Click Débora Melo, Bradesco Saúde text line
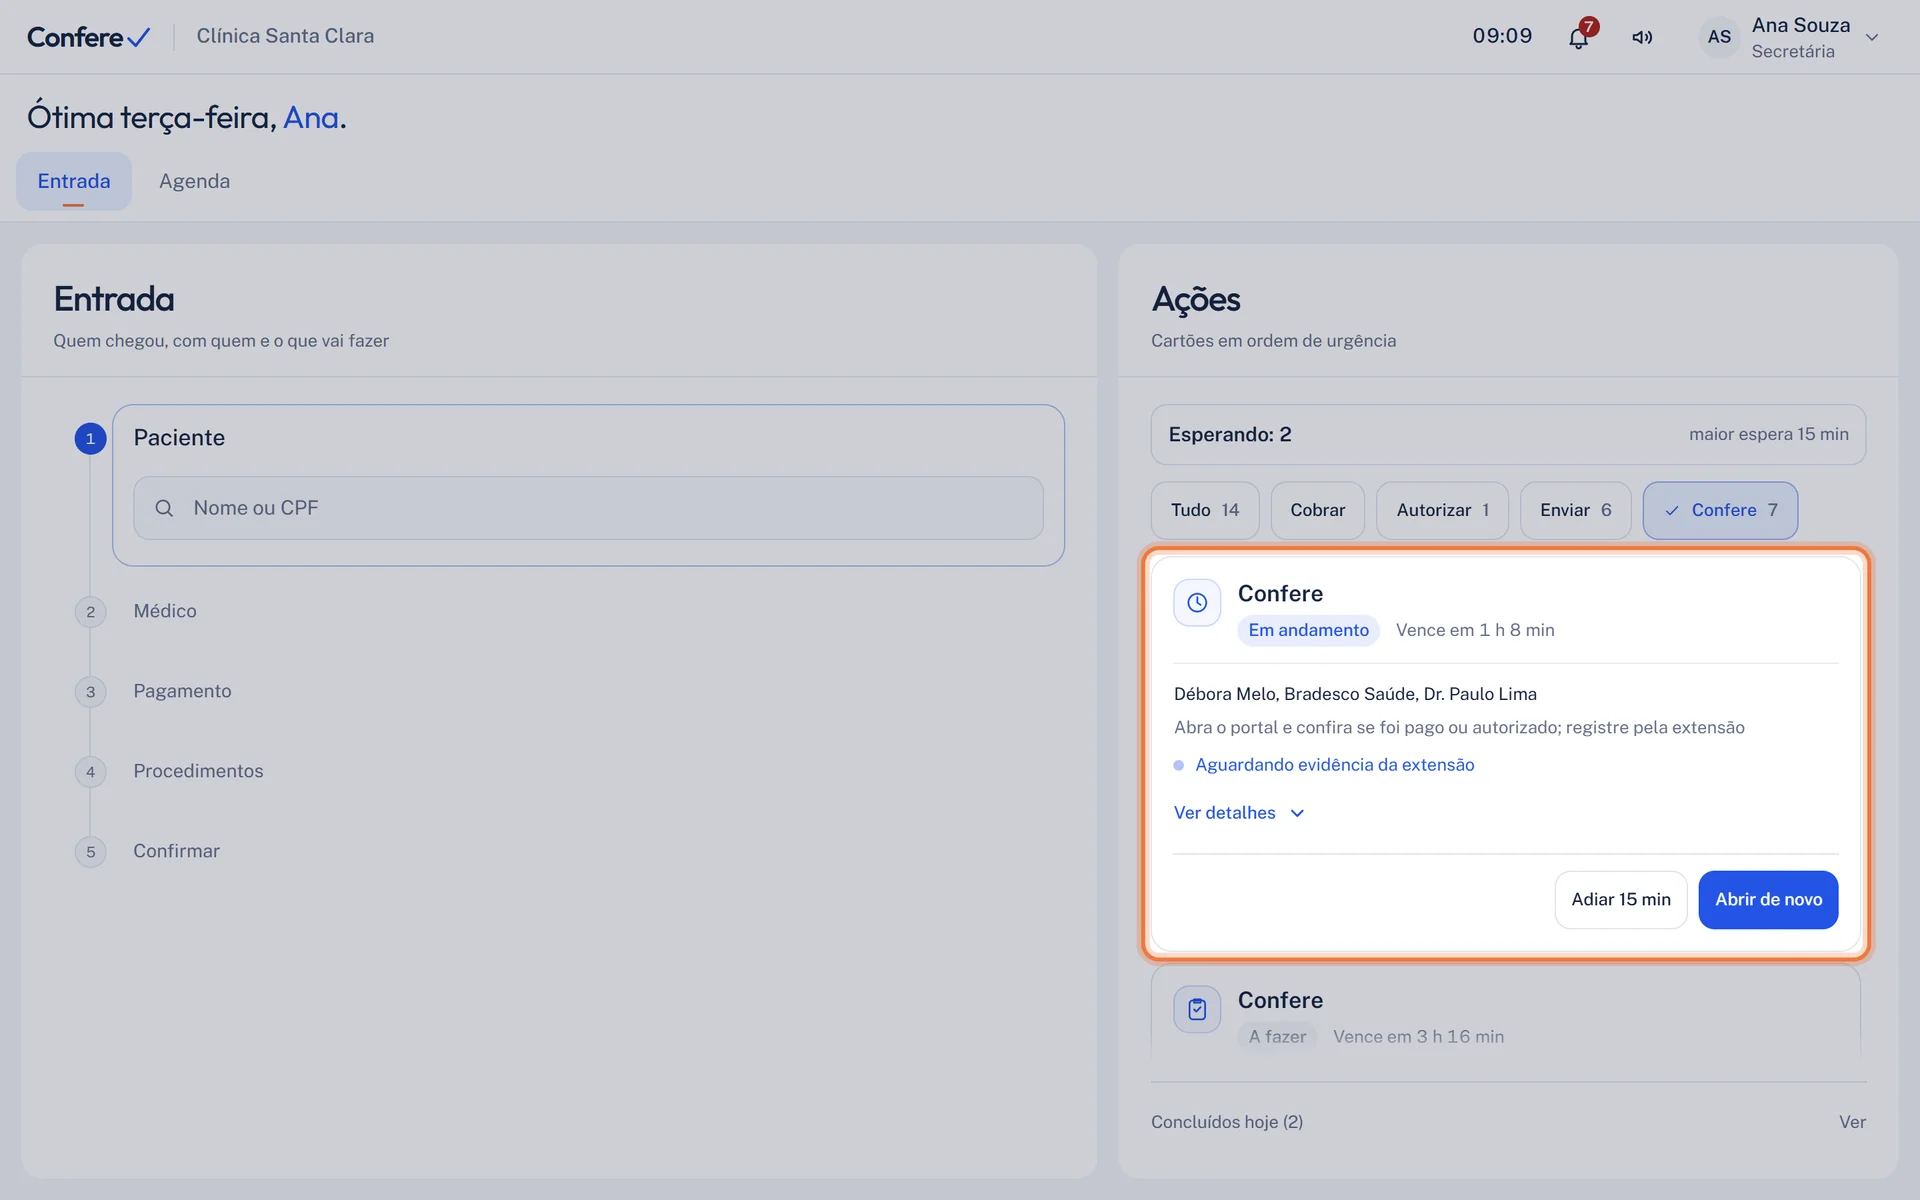The height and width of the screenshot is (1200, 1920). tap(1355, 694)
